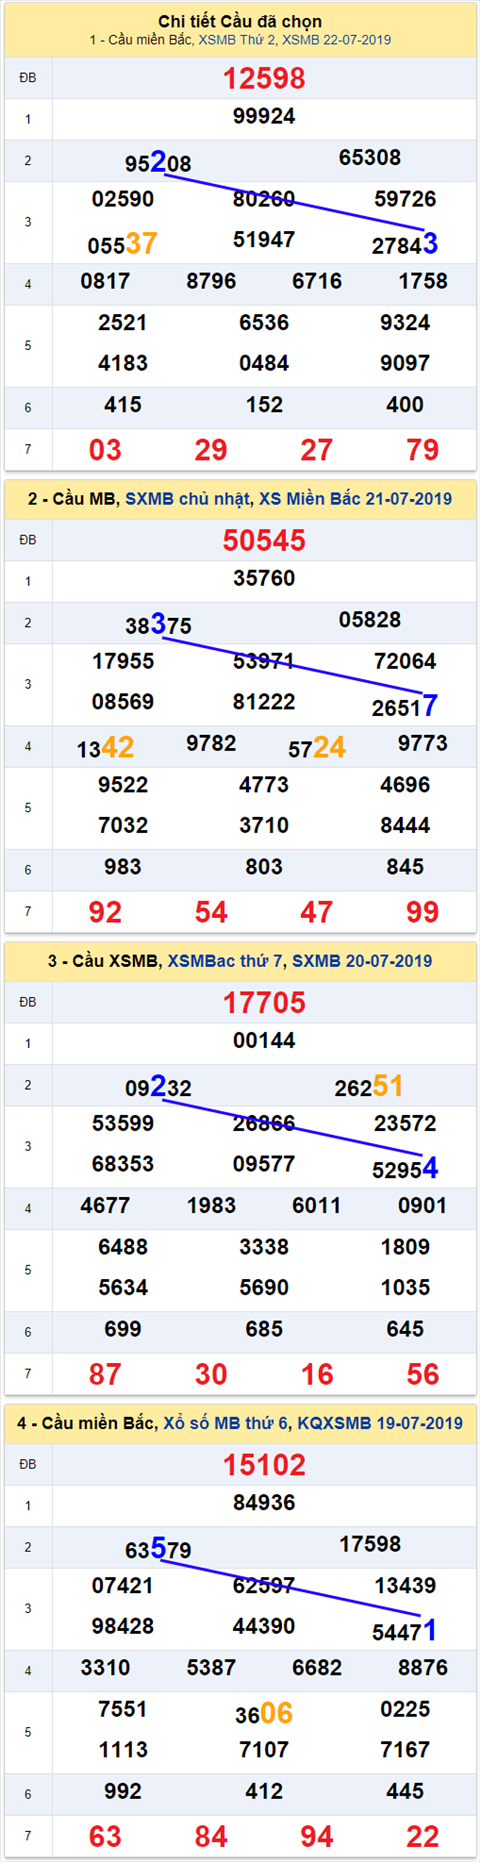Click prize-4 number 6011
Viewport: 480px width, 1862px height.
coord(317,1205)
